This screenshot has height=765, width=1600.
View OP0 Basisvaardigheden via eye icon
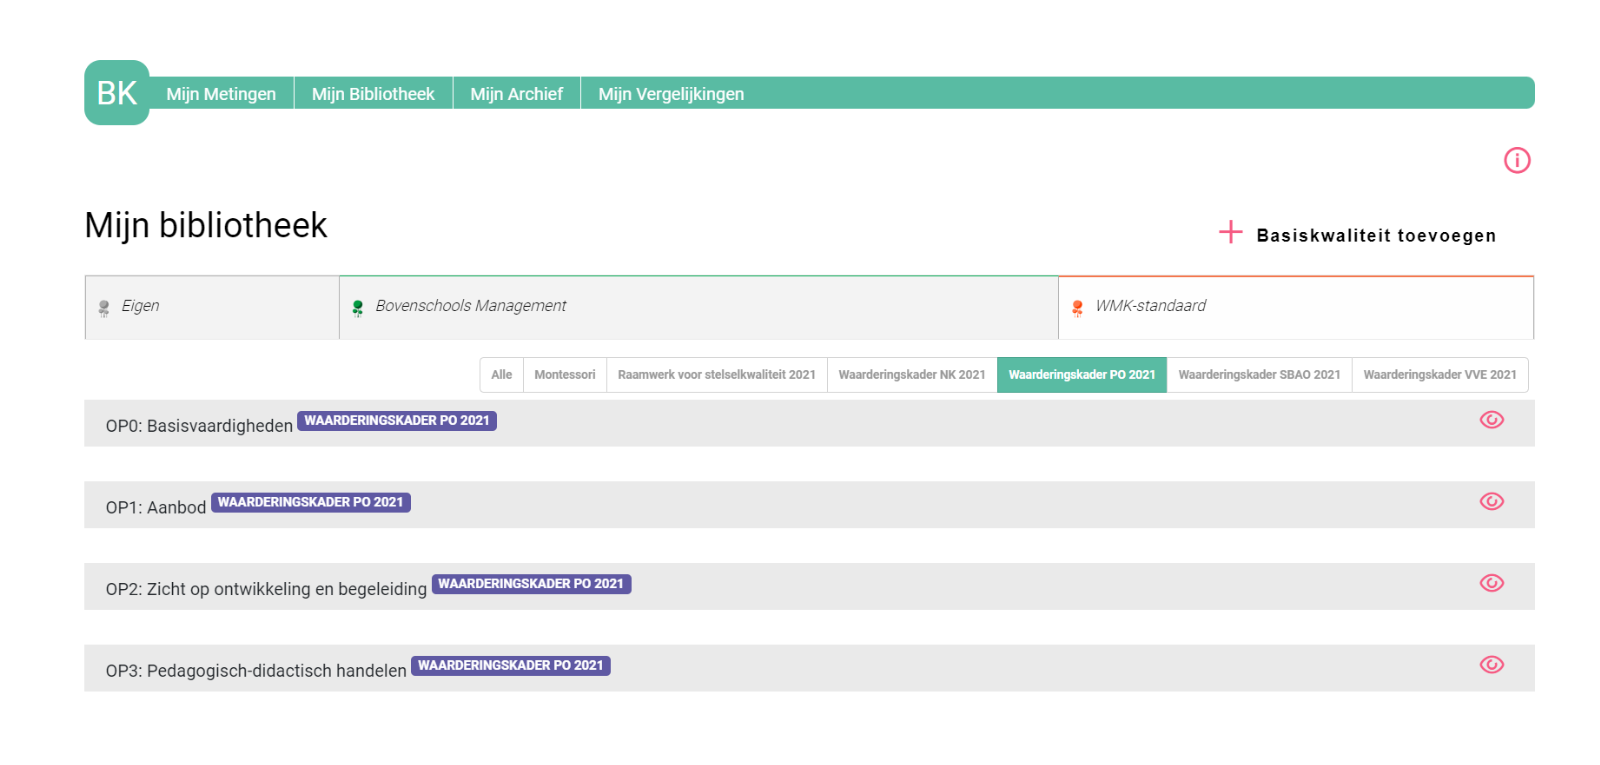1491,420
